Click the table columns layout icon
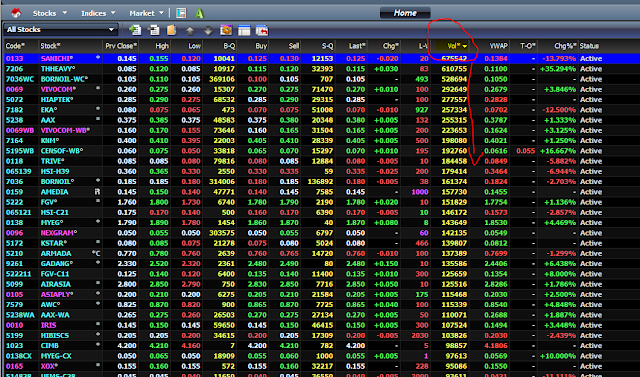Screen dimensions: 640x377 (244, 30)
